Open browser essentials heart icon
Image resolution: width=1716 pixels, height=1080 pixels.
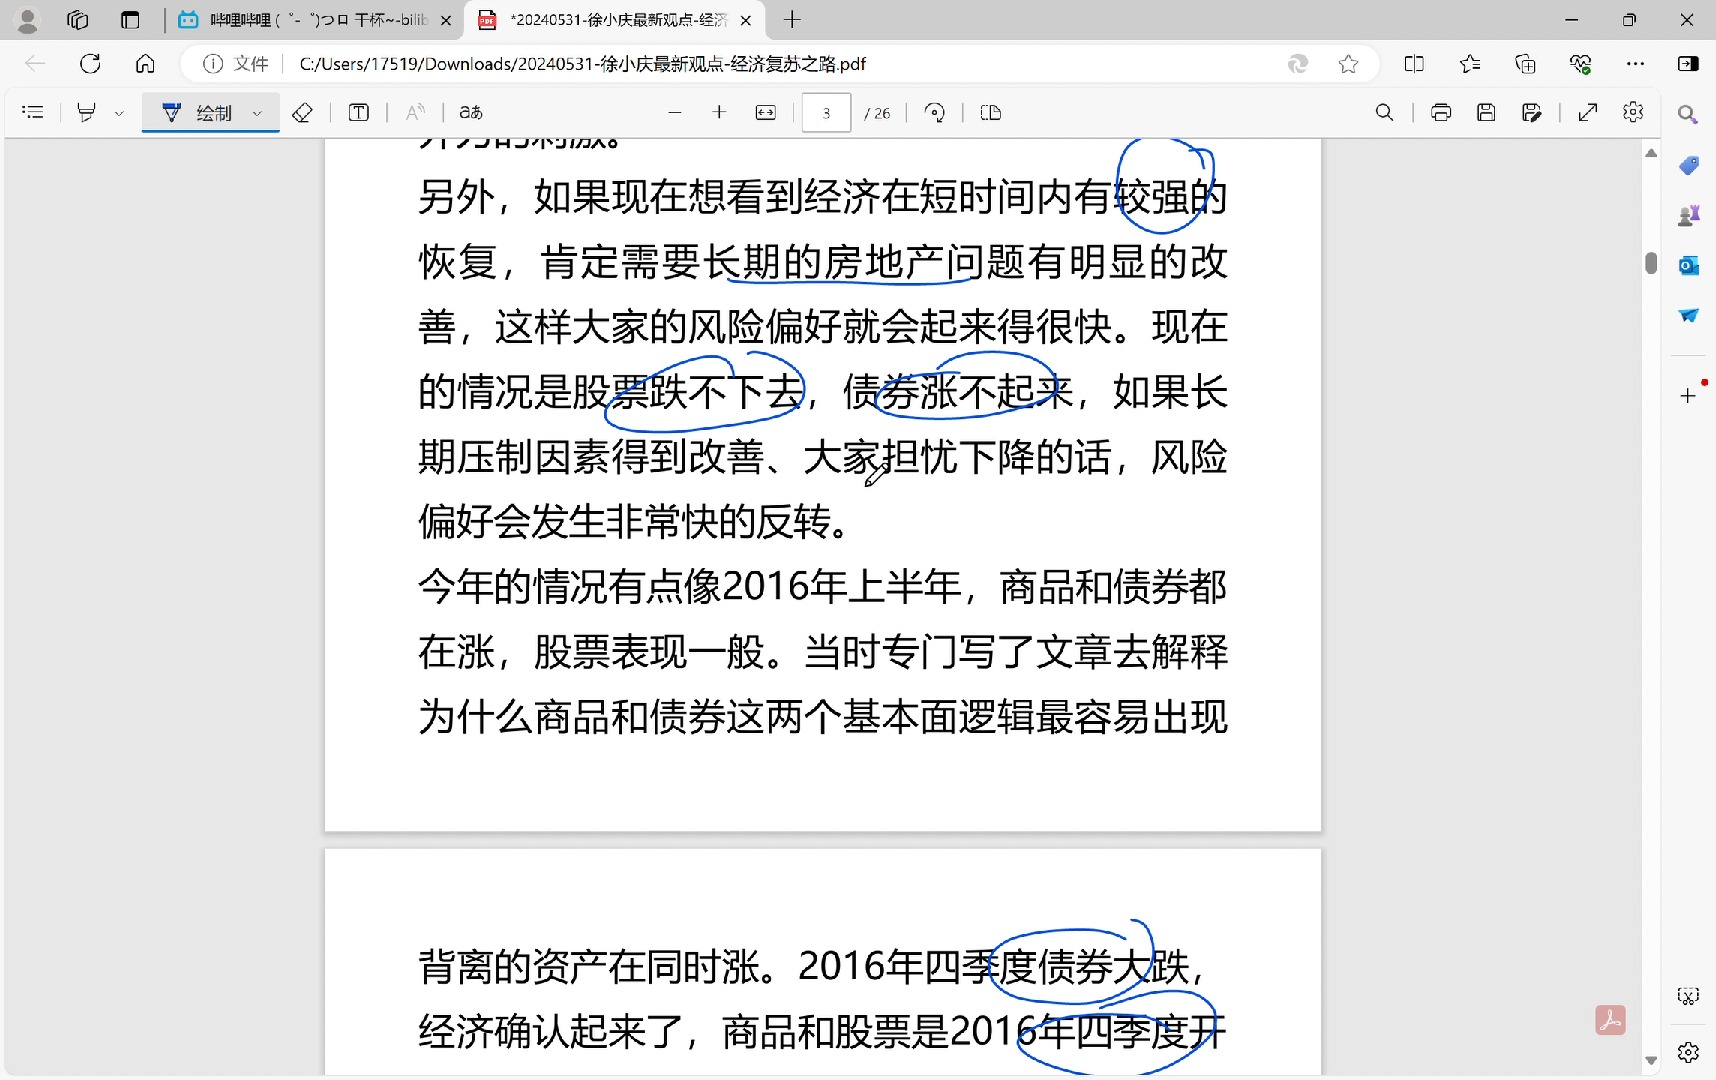pos(1580,64)
